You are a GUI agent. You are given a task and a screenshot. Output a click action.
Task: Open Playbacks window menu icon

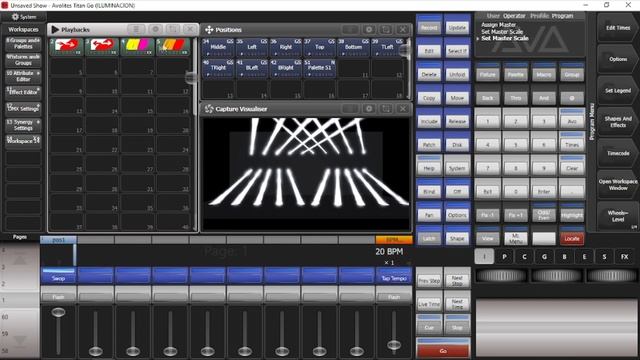136,30
